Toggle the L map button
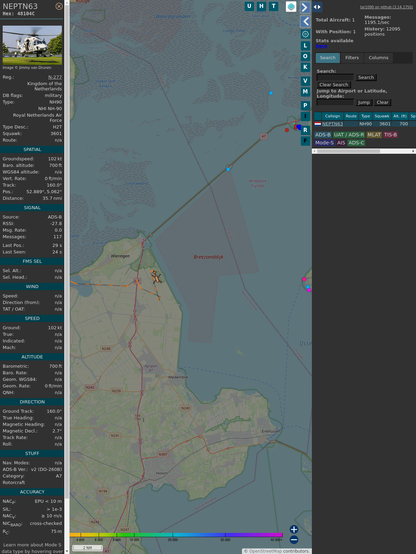The height and width of the screenshot is (554, 416). point(305,46)
